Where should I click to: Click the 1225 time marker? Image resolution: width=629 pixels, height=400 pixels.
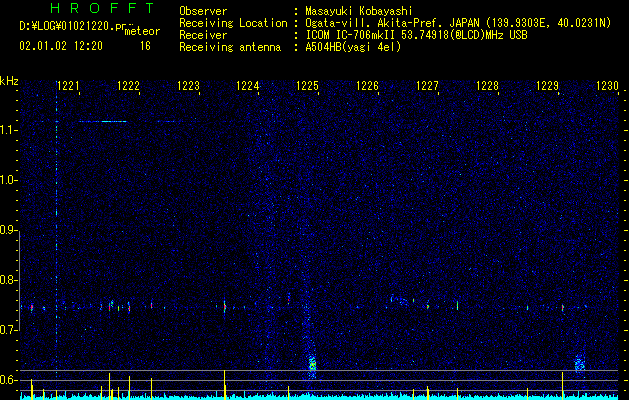[307, 86]
